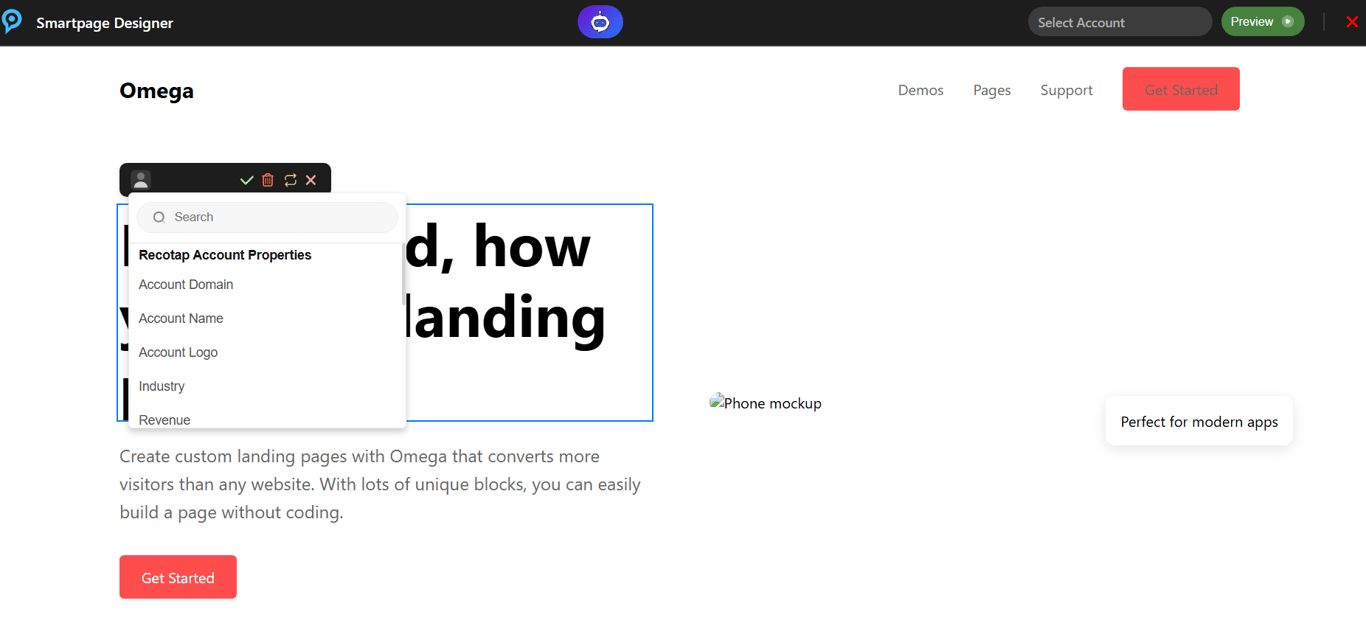The image size is (1366, 623).
Task: Click the Smartpage Designer logo icon
Action: [12, 21]
